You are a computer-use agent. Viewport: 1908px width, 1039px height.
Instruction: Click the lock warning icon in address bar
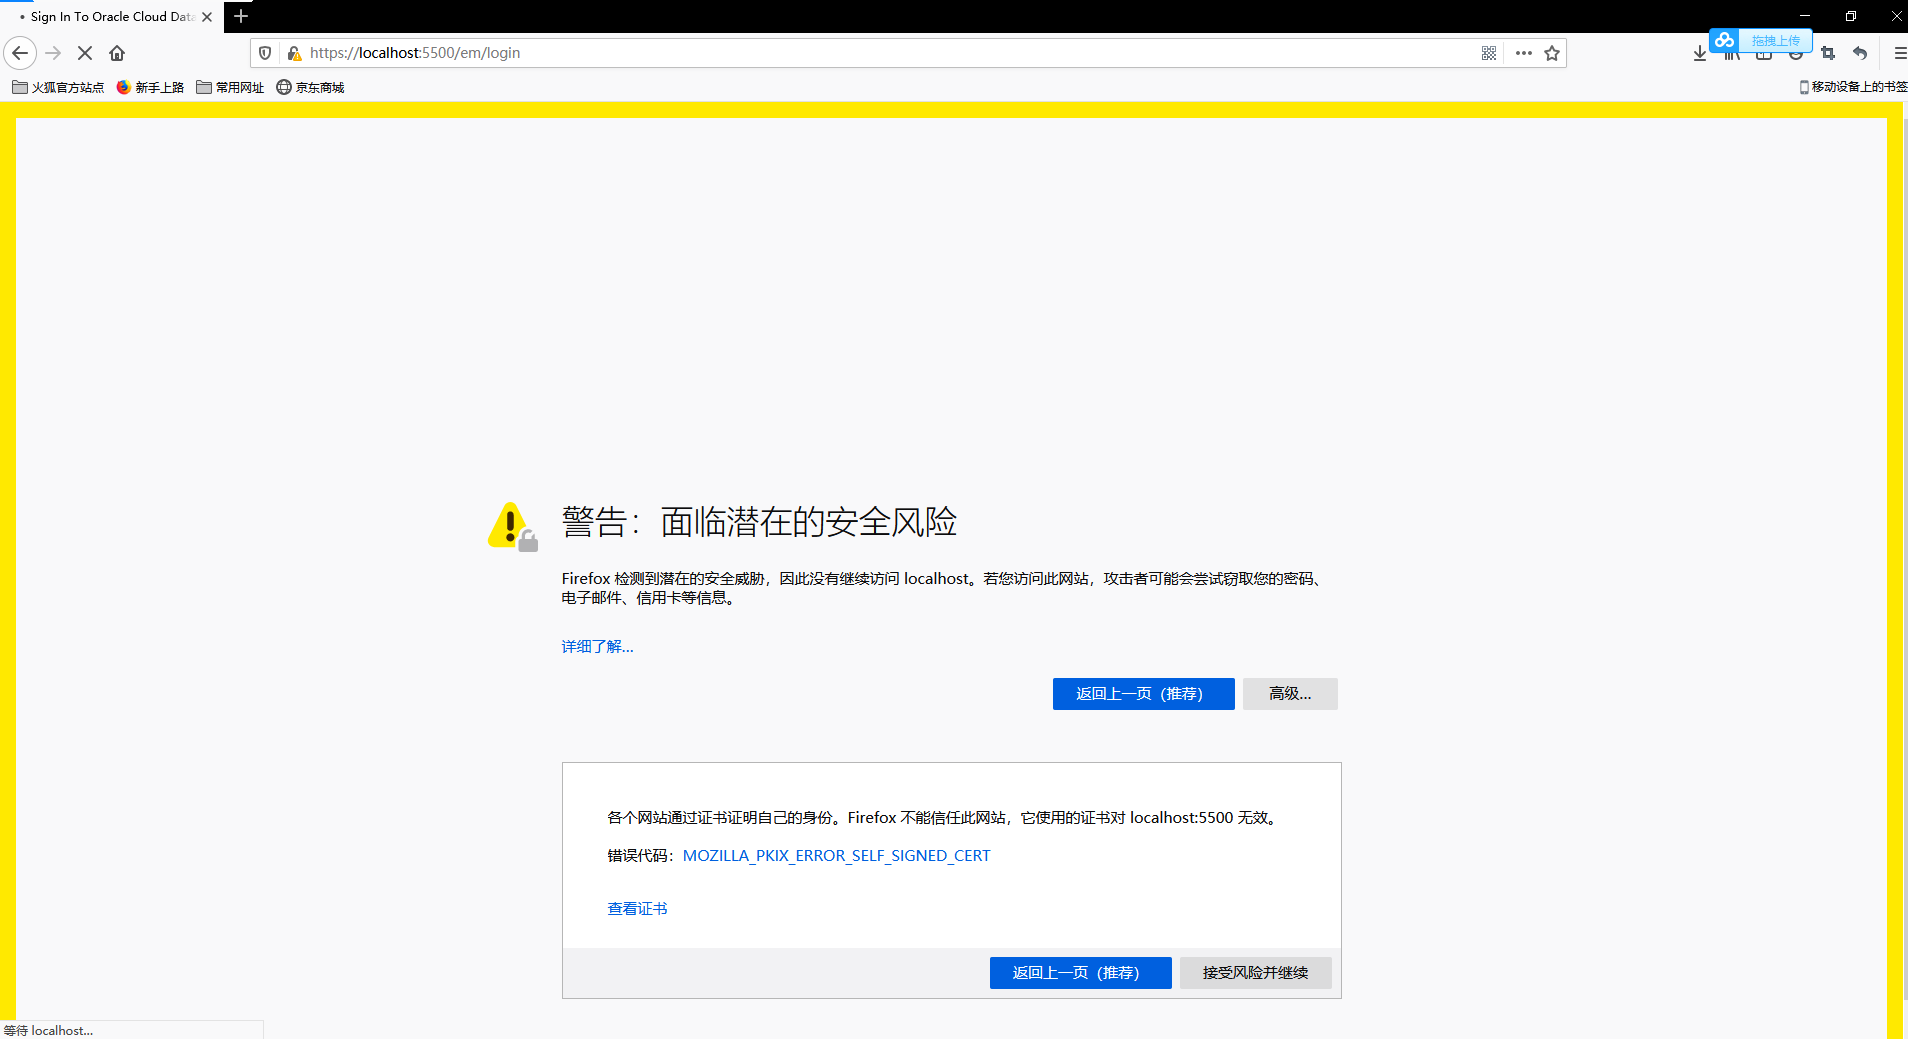pos(294,53)
